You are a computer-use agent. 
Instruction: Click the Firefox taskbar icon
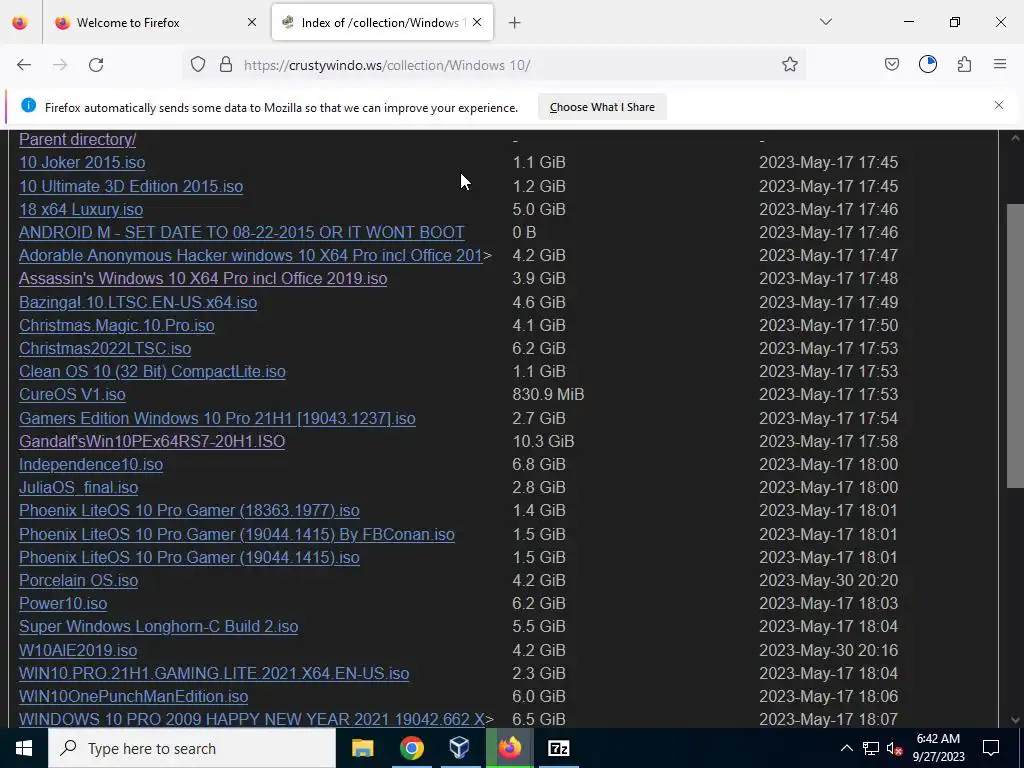click(x=509, y=748)
